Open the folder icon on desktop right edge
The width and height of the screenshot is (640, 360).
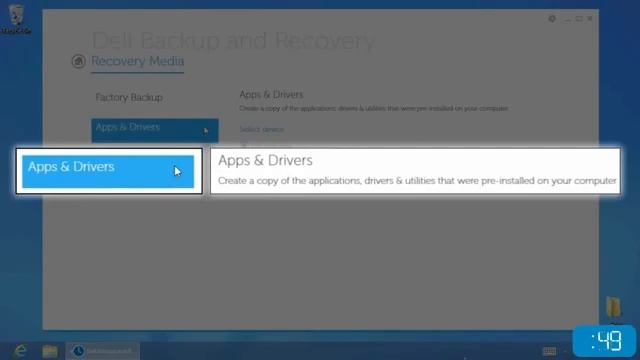613,307
